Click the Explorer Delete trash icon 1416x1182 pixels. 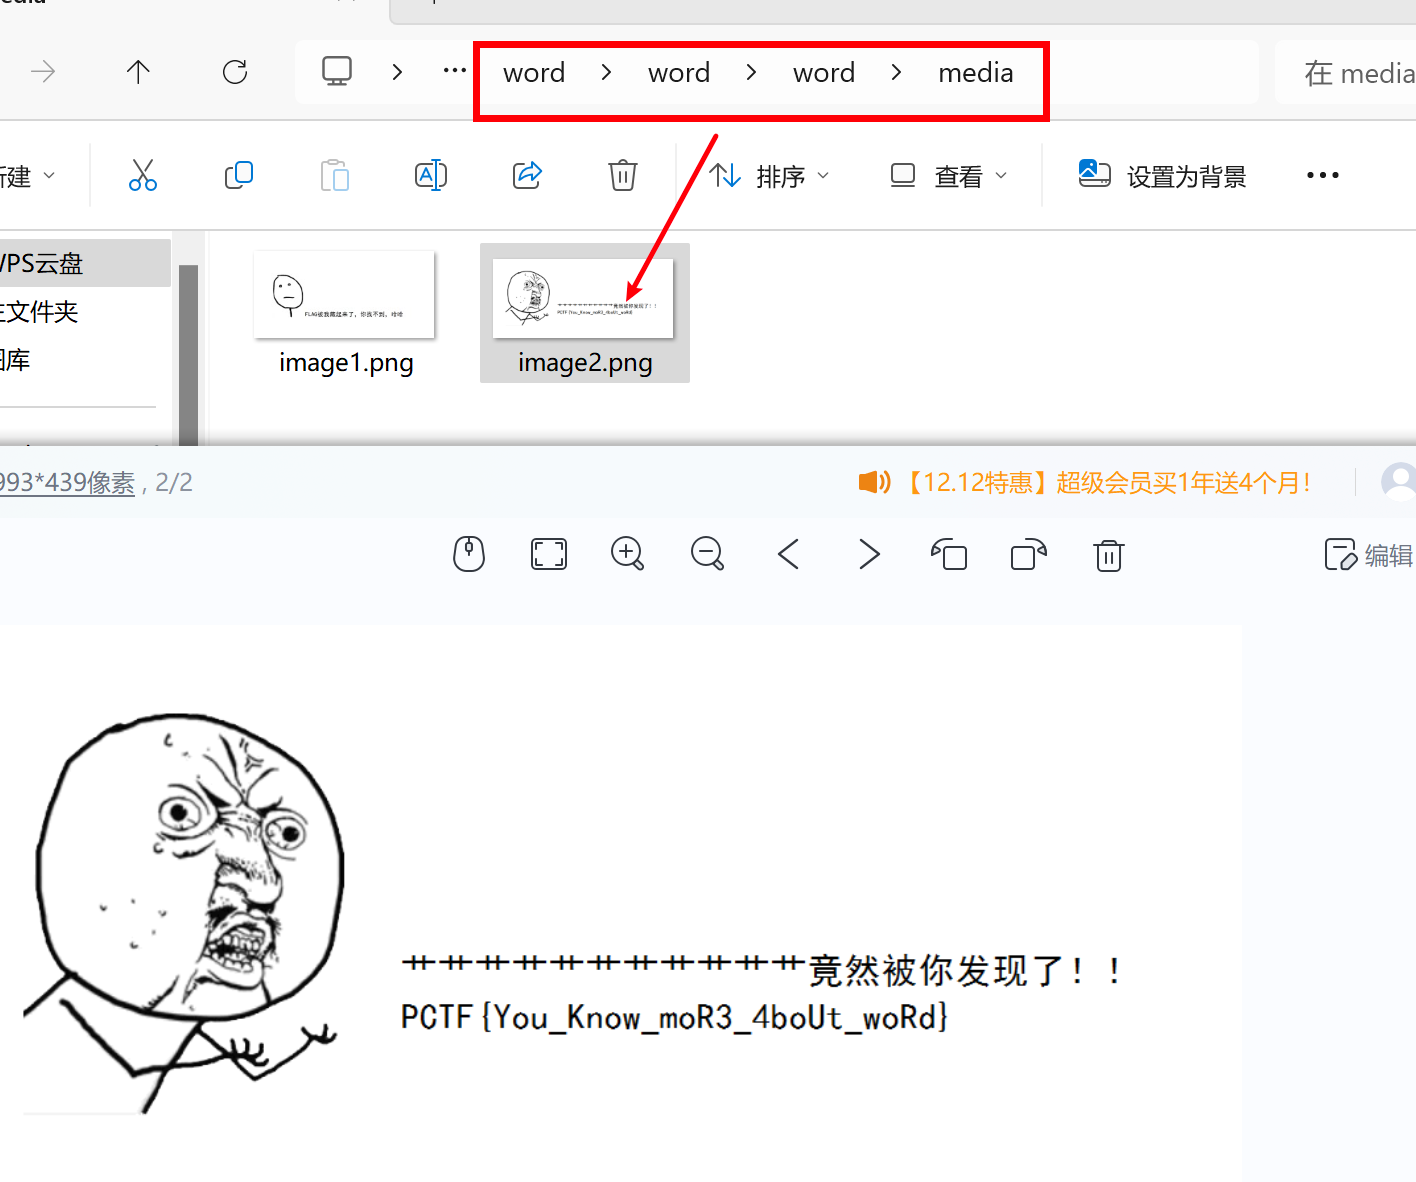pyautogui.click(x=623, y=175)
